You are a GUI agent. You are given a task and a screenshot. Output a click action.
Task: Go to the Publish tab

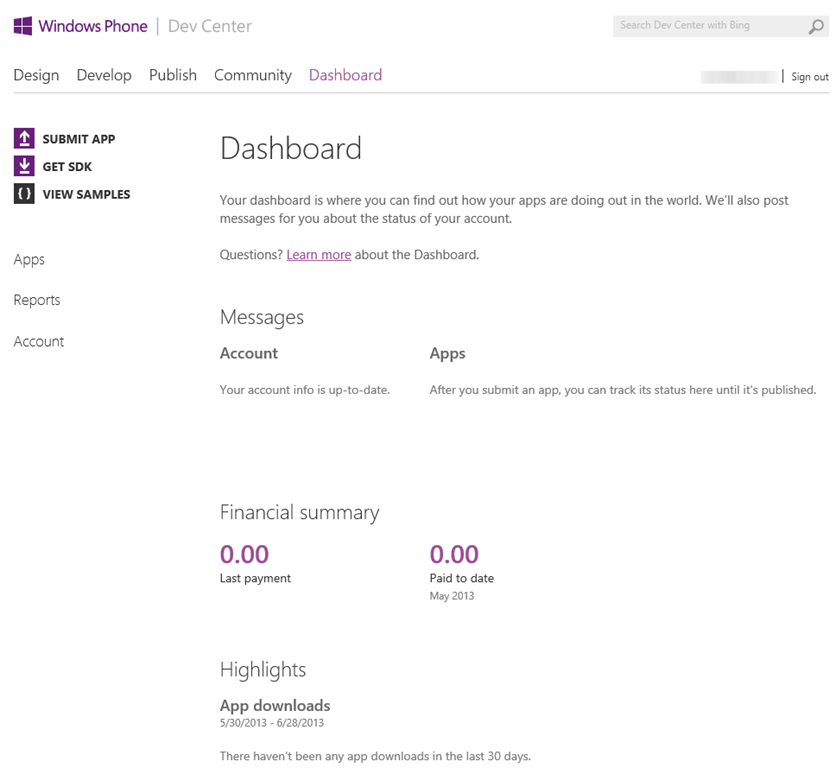(x=173, y=75)
